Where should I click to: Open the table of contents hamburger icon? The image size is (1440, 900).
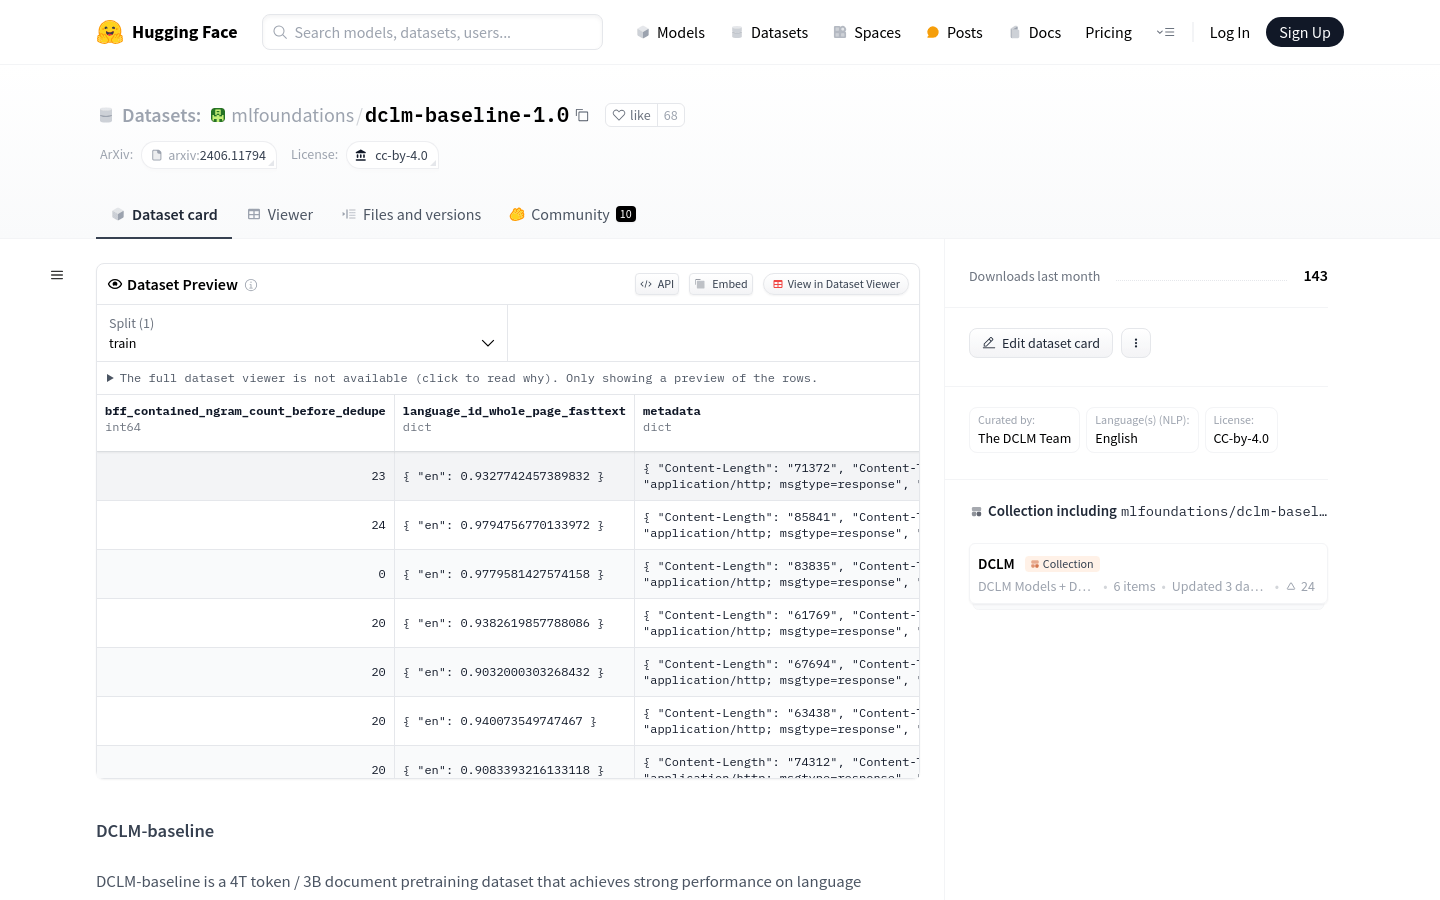(57, 275)
